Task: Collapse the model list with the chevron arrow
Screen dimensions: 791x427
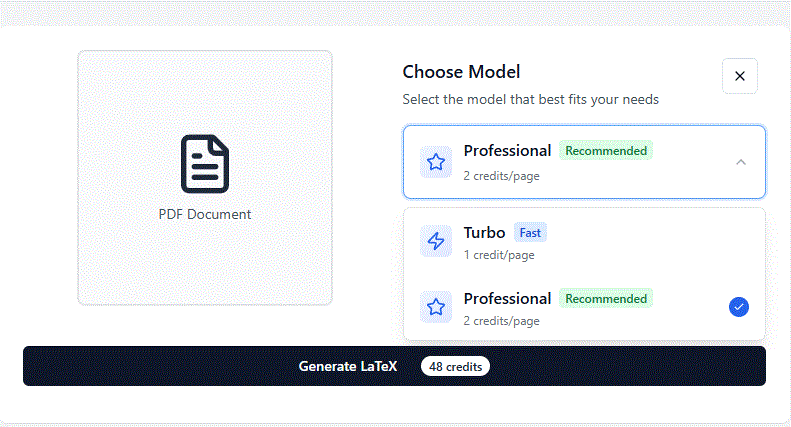Action: point(740,162)
